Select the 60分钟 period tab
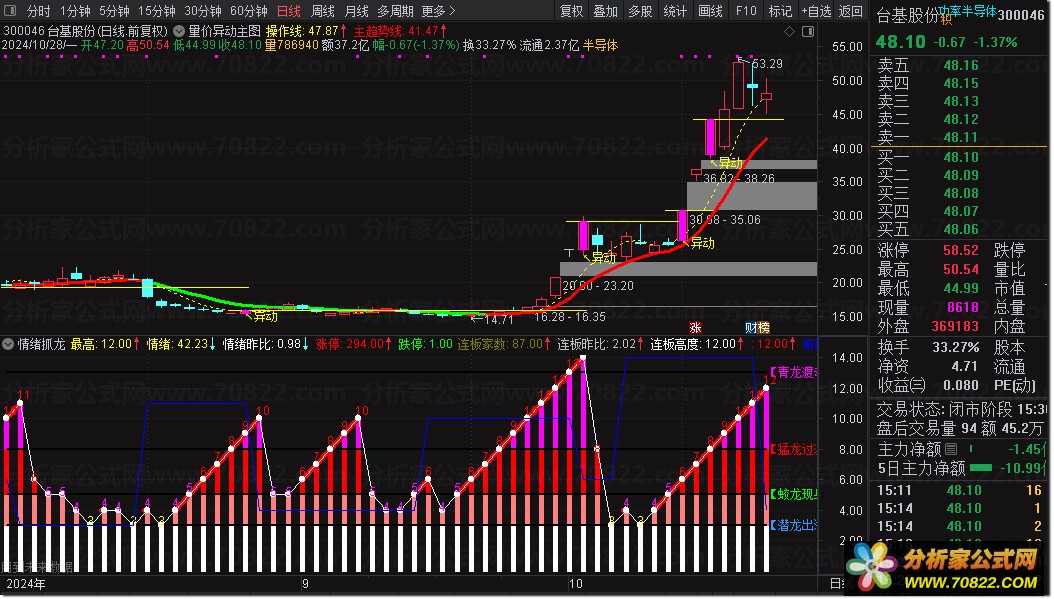Viewport: 1054px width, 599px height. point(249,11)
